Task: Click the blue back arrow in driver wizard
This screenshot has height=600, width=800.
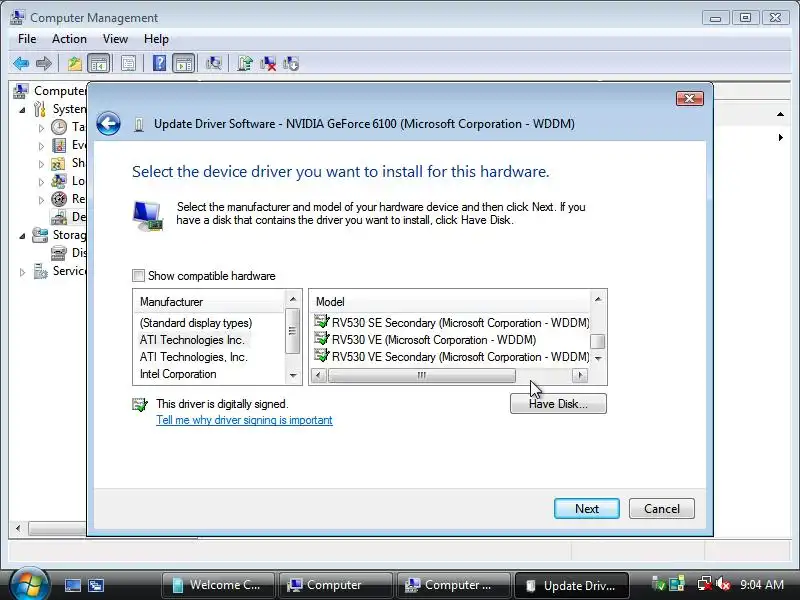Action: [x=108, y=123]
